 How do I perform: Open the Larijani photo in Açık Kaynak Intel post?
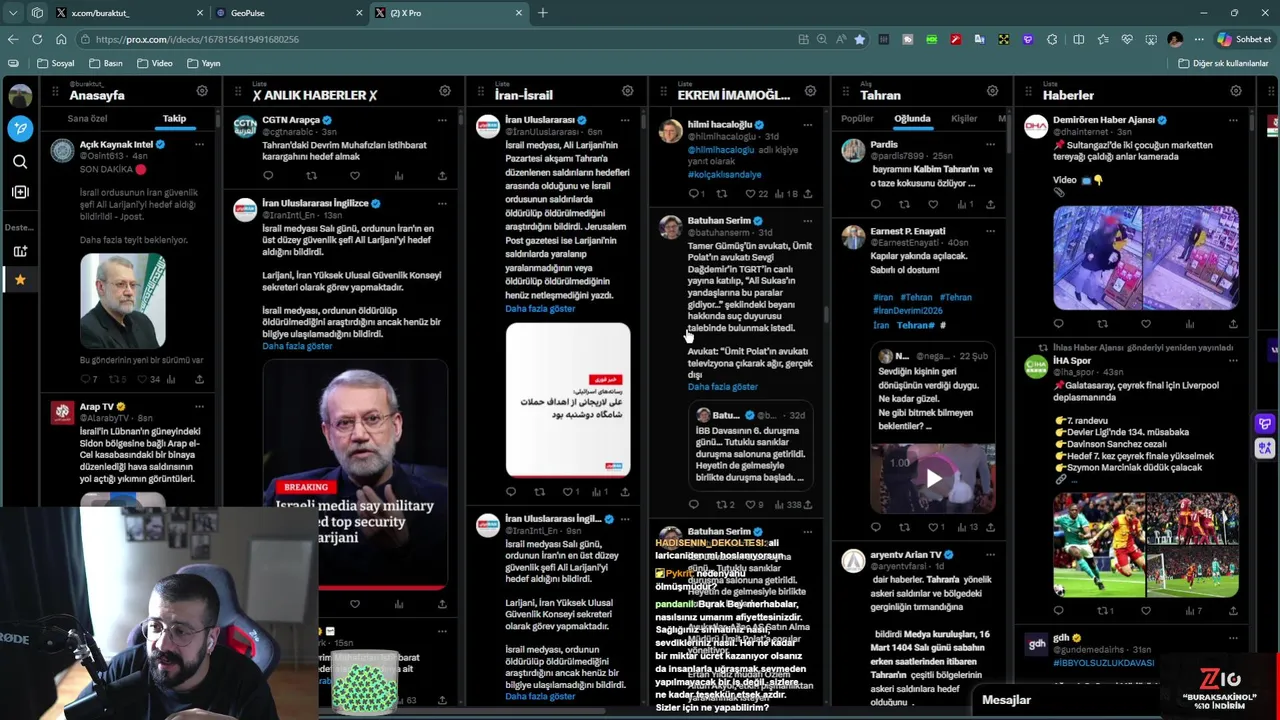pyautogui.click(x=123, y=301)
